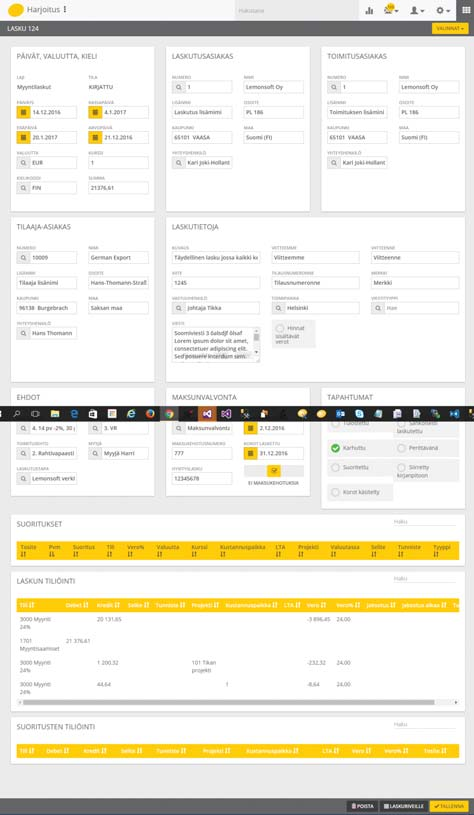Open calendar for Päiväys date 14.12.2016
The image size is (474, 815).
click(x=23, y=112)
